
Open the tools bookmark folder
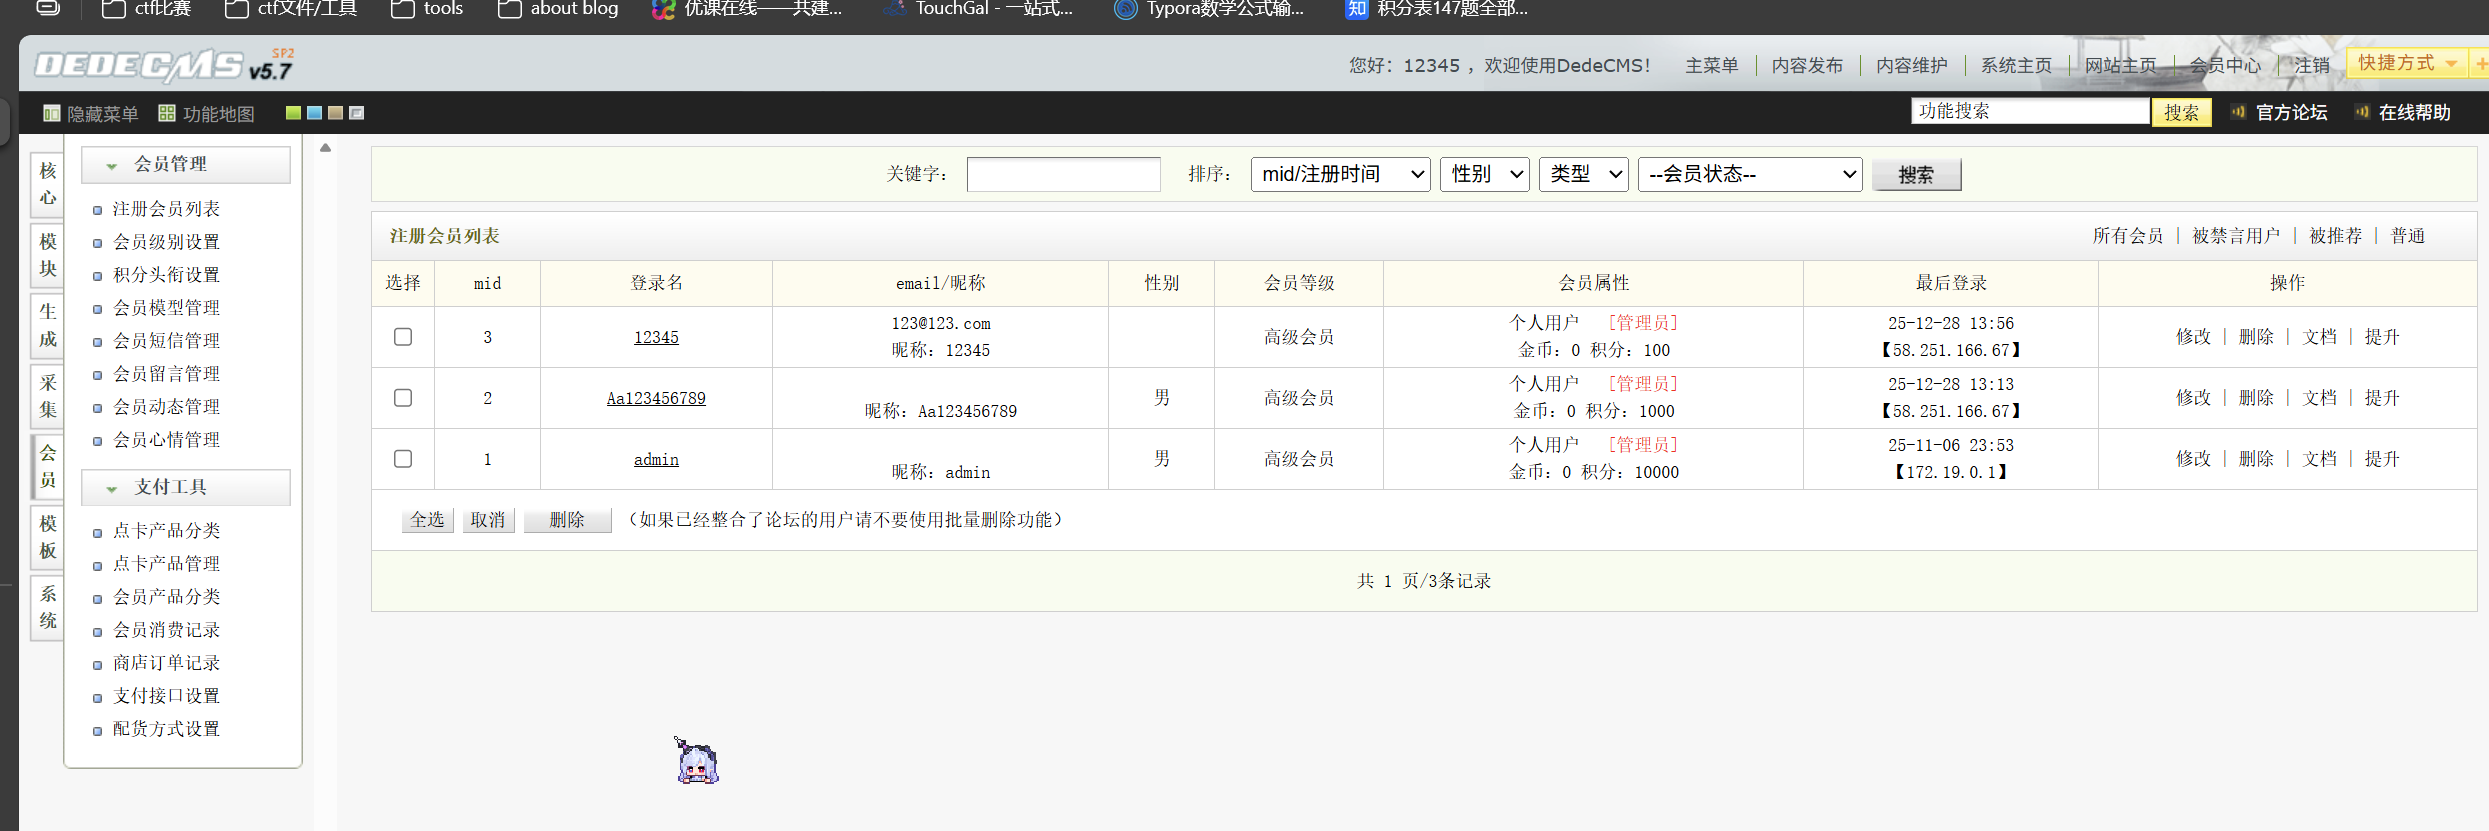(x=426, y=9)
